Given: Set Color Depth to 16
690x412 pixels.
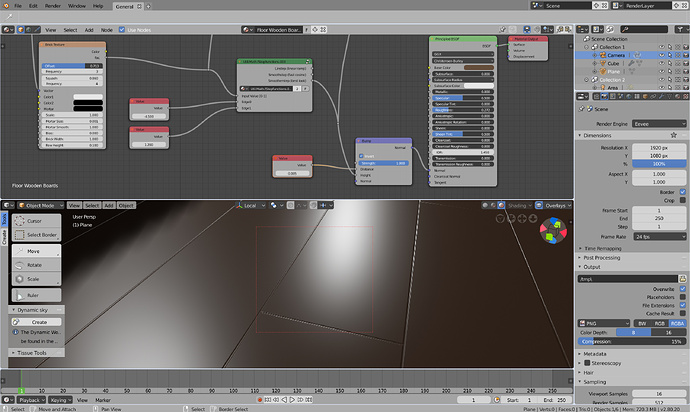Looking at the screenshot, I should pyautogui.click(x=668, y=332).
